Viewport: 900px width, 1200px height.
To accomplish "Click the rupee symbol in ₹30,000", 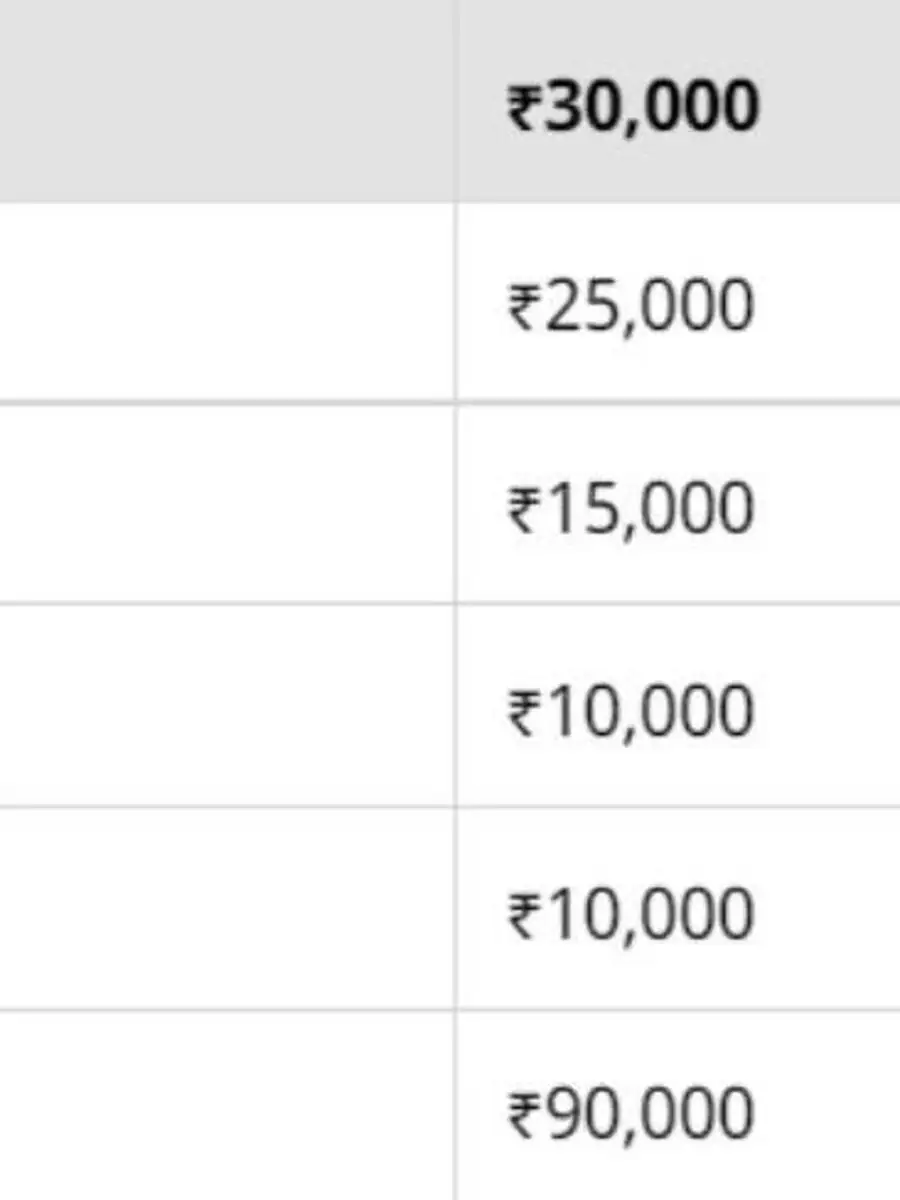I will click(x=524, y=108).
